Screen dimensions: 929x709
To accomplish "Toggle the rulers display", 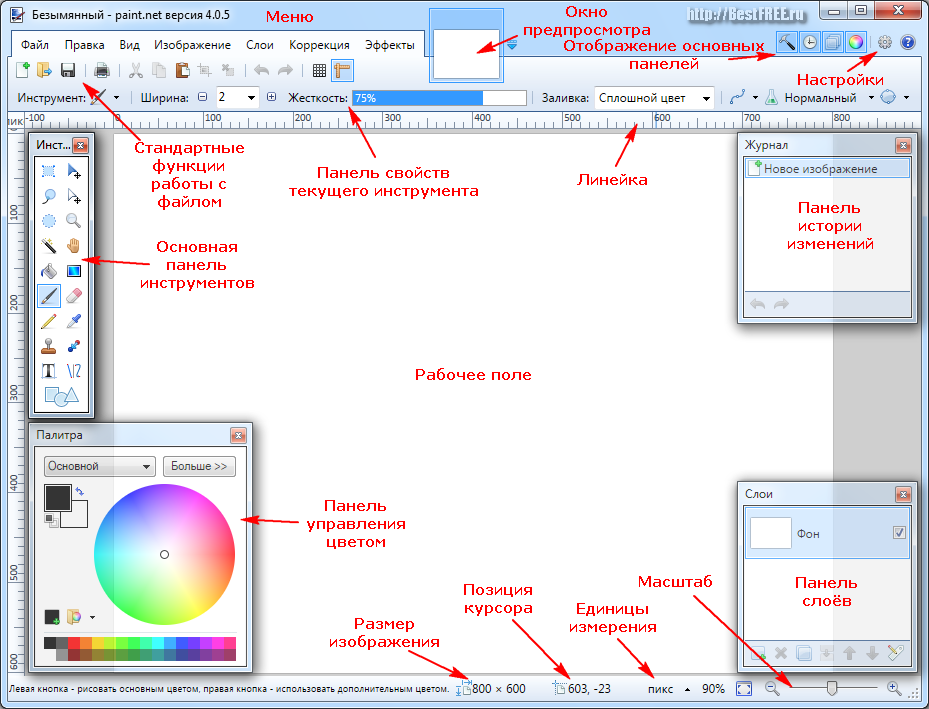I will [x=342, y=70].
